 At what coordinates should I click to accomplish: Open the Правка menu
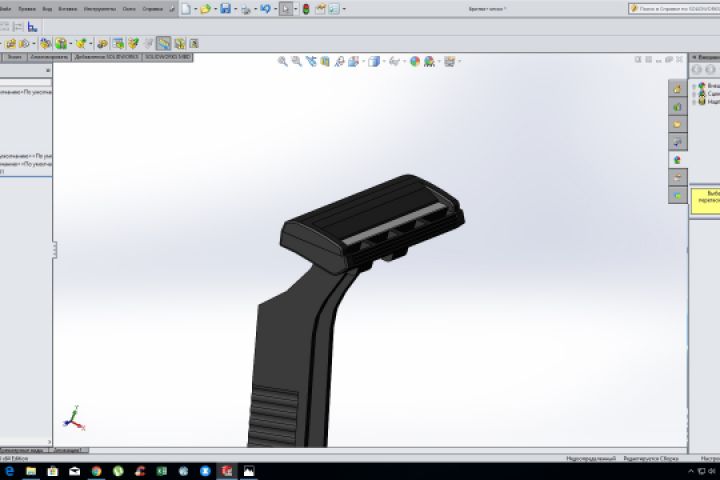26,9
